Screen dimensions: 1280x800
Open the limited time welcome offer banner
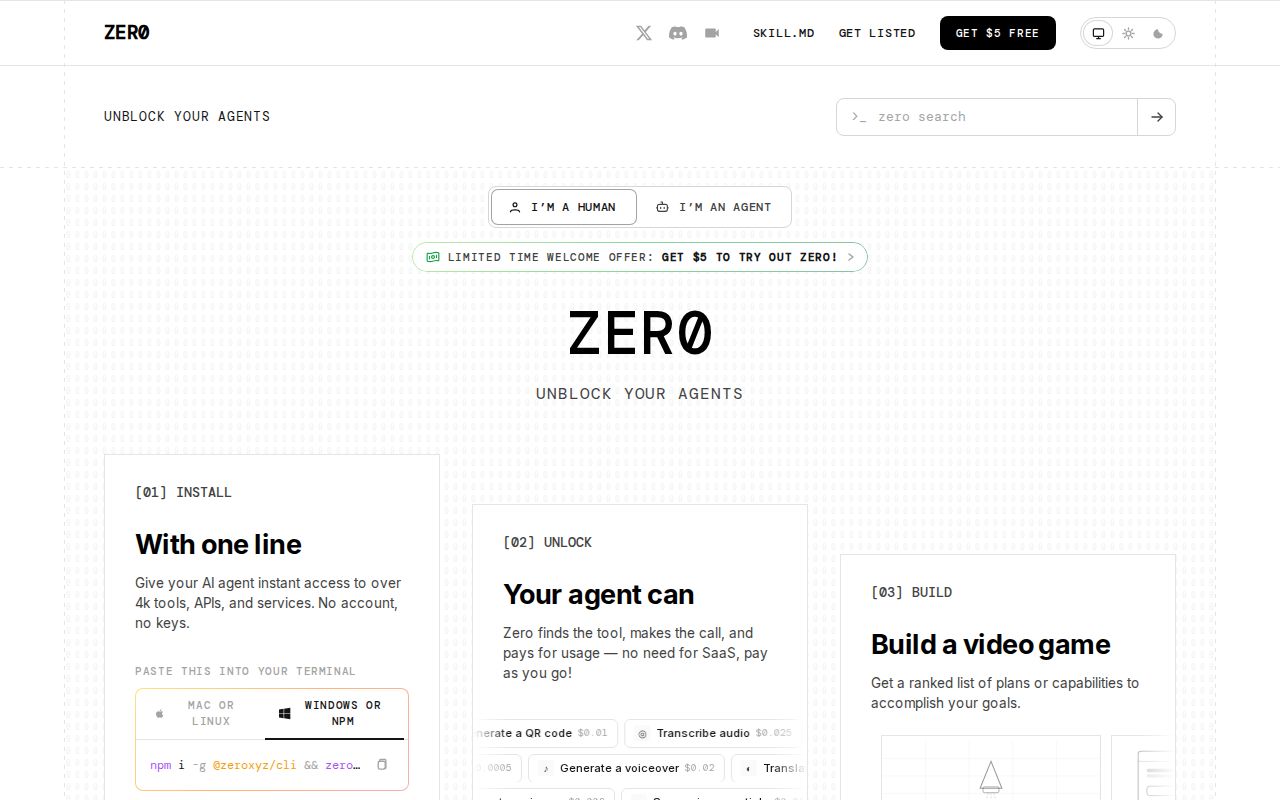[x=640, y=257]
